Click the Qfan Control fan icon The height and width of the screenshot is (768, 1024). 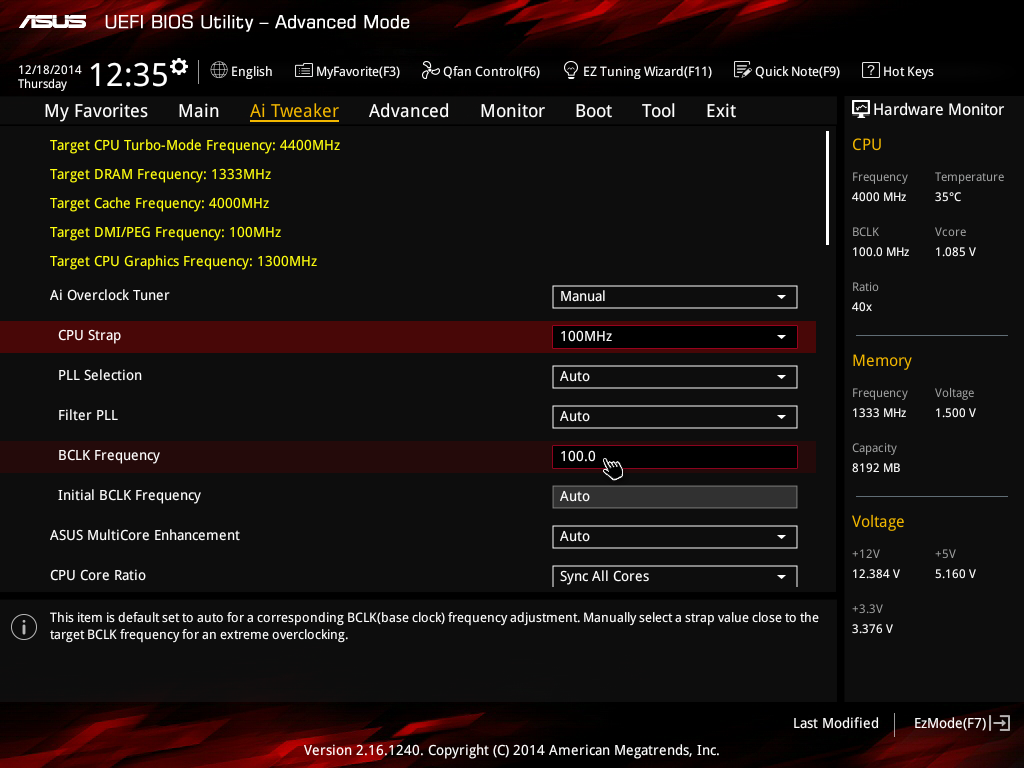coord(430,70)
